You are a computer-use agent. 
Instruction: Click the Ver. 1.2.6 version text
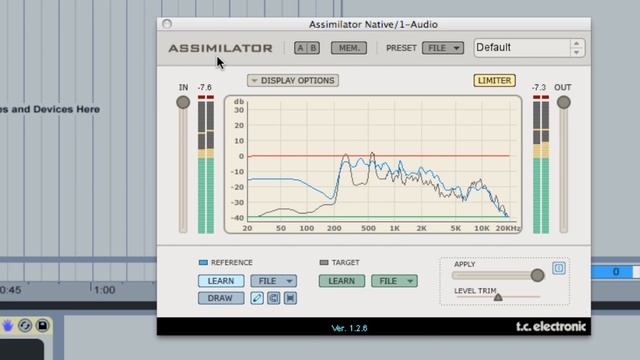click(349, 328)
